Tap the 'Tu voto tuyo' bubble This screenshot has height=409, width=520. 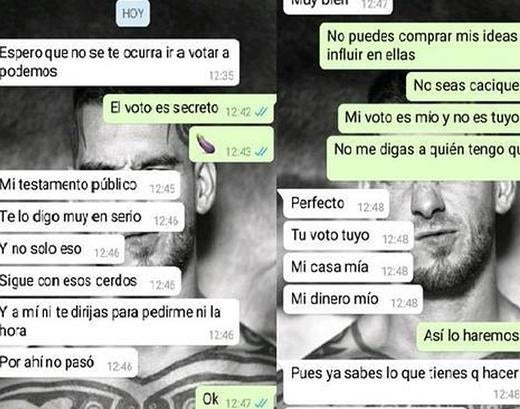[x=348, y=235]
